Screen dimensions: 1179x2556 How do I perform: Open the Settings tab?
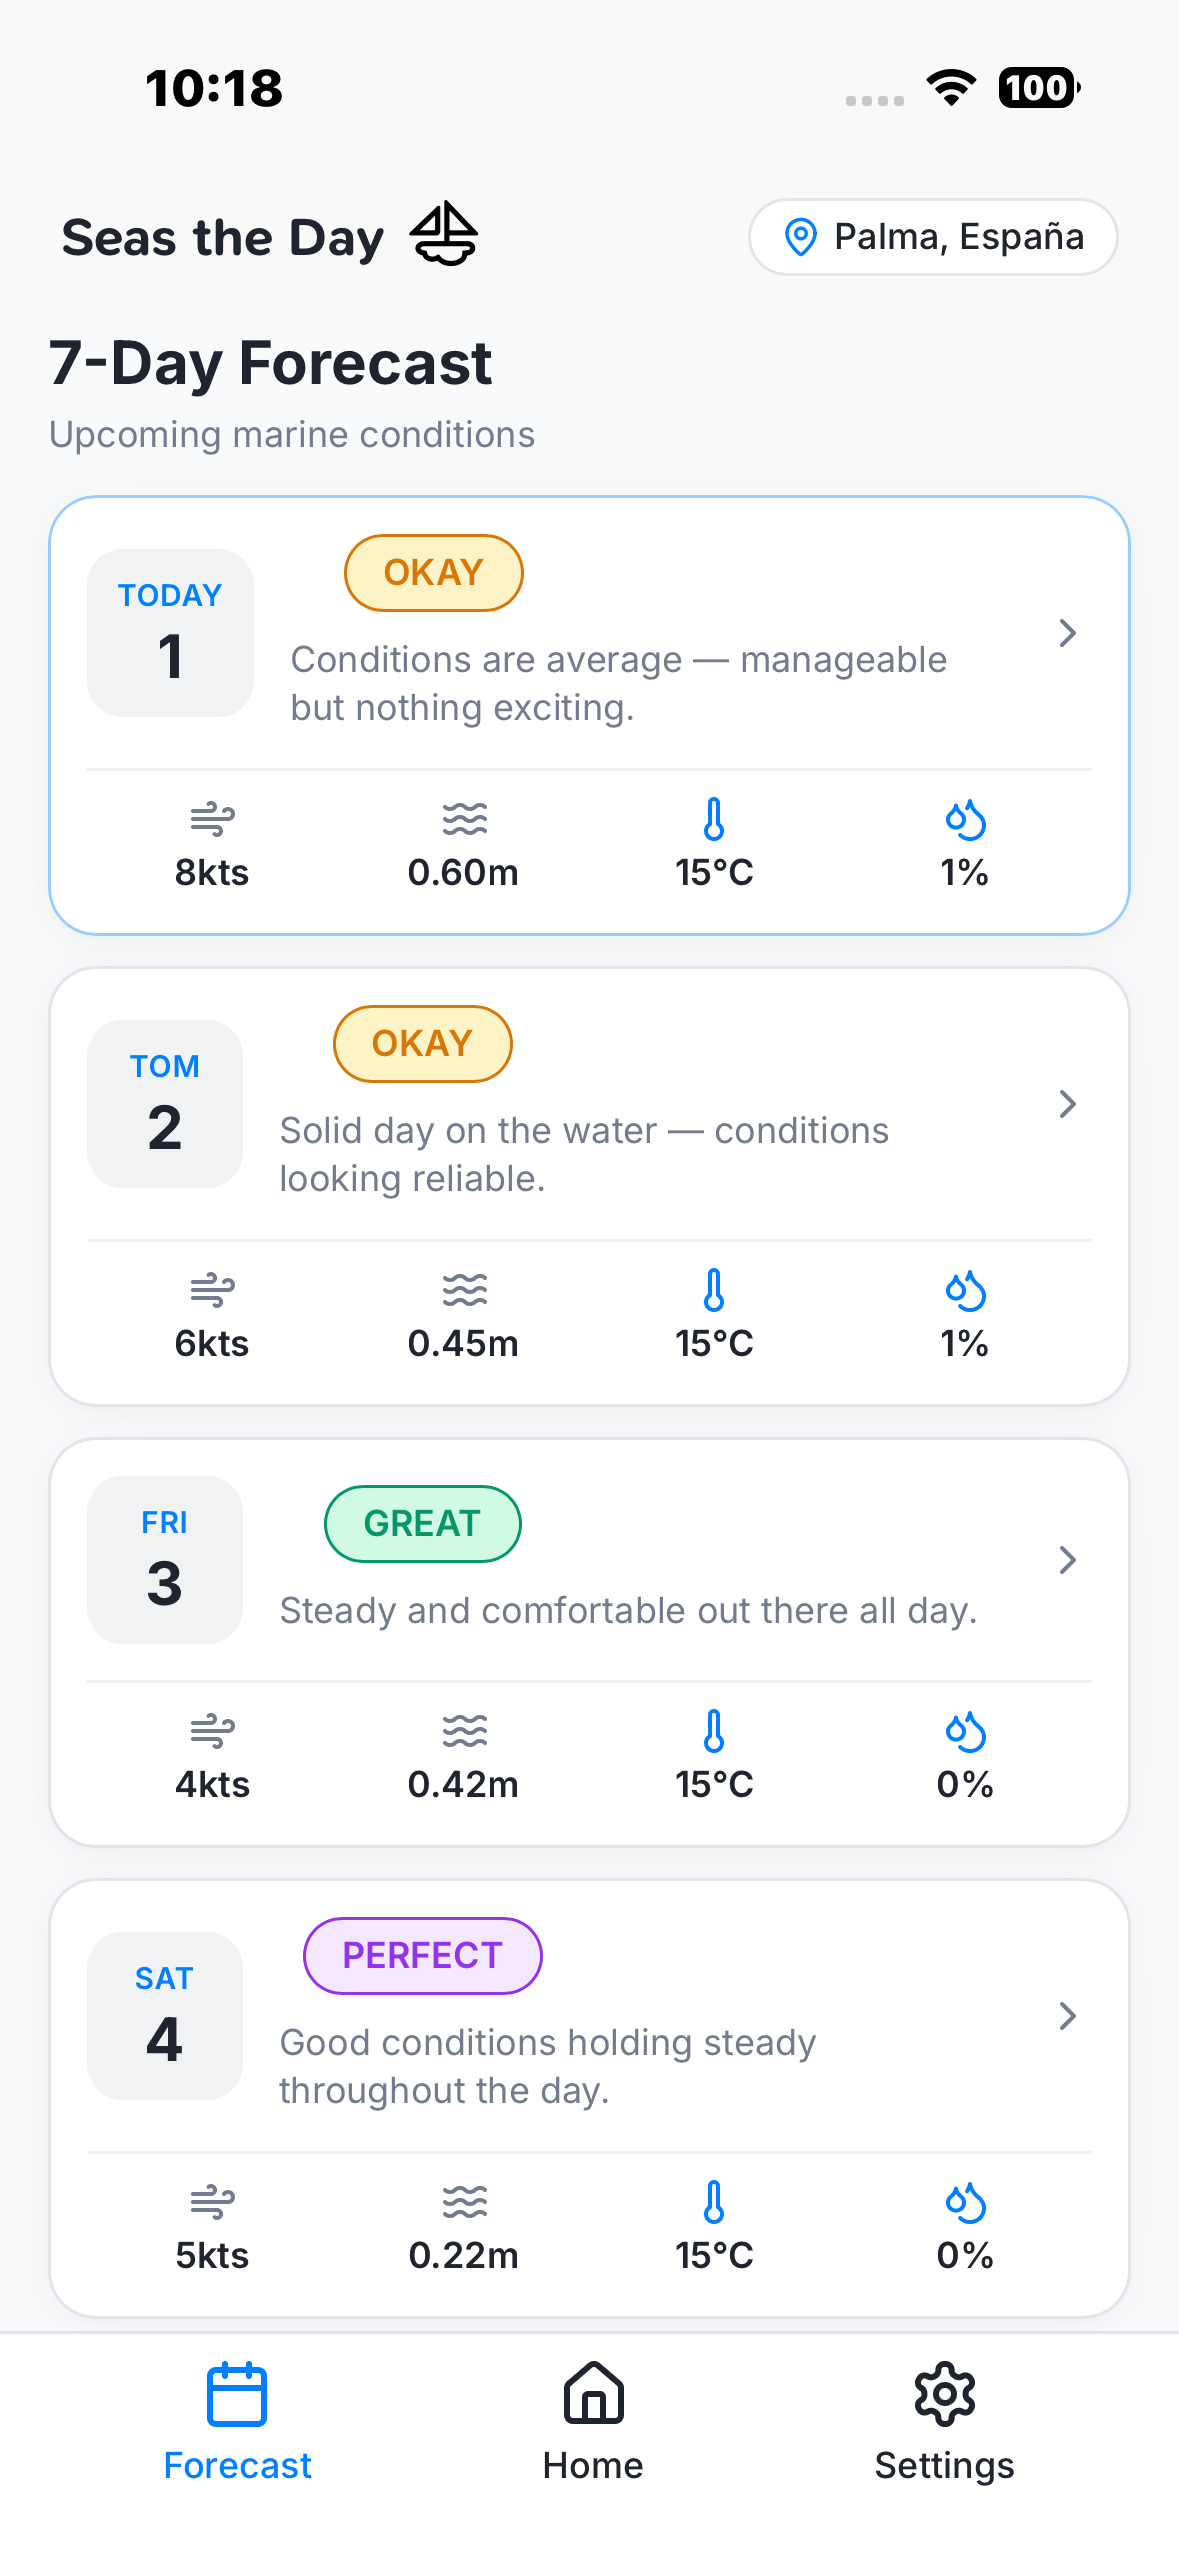pyautogui.click(x=944, y=2422)
